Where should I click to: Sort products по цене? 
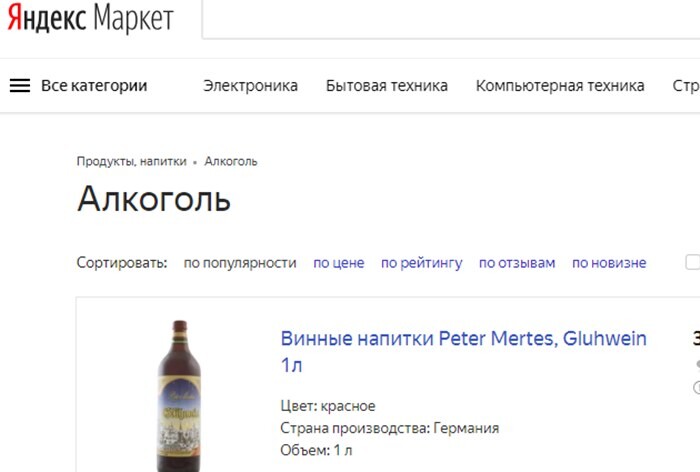338,263
